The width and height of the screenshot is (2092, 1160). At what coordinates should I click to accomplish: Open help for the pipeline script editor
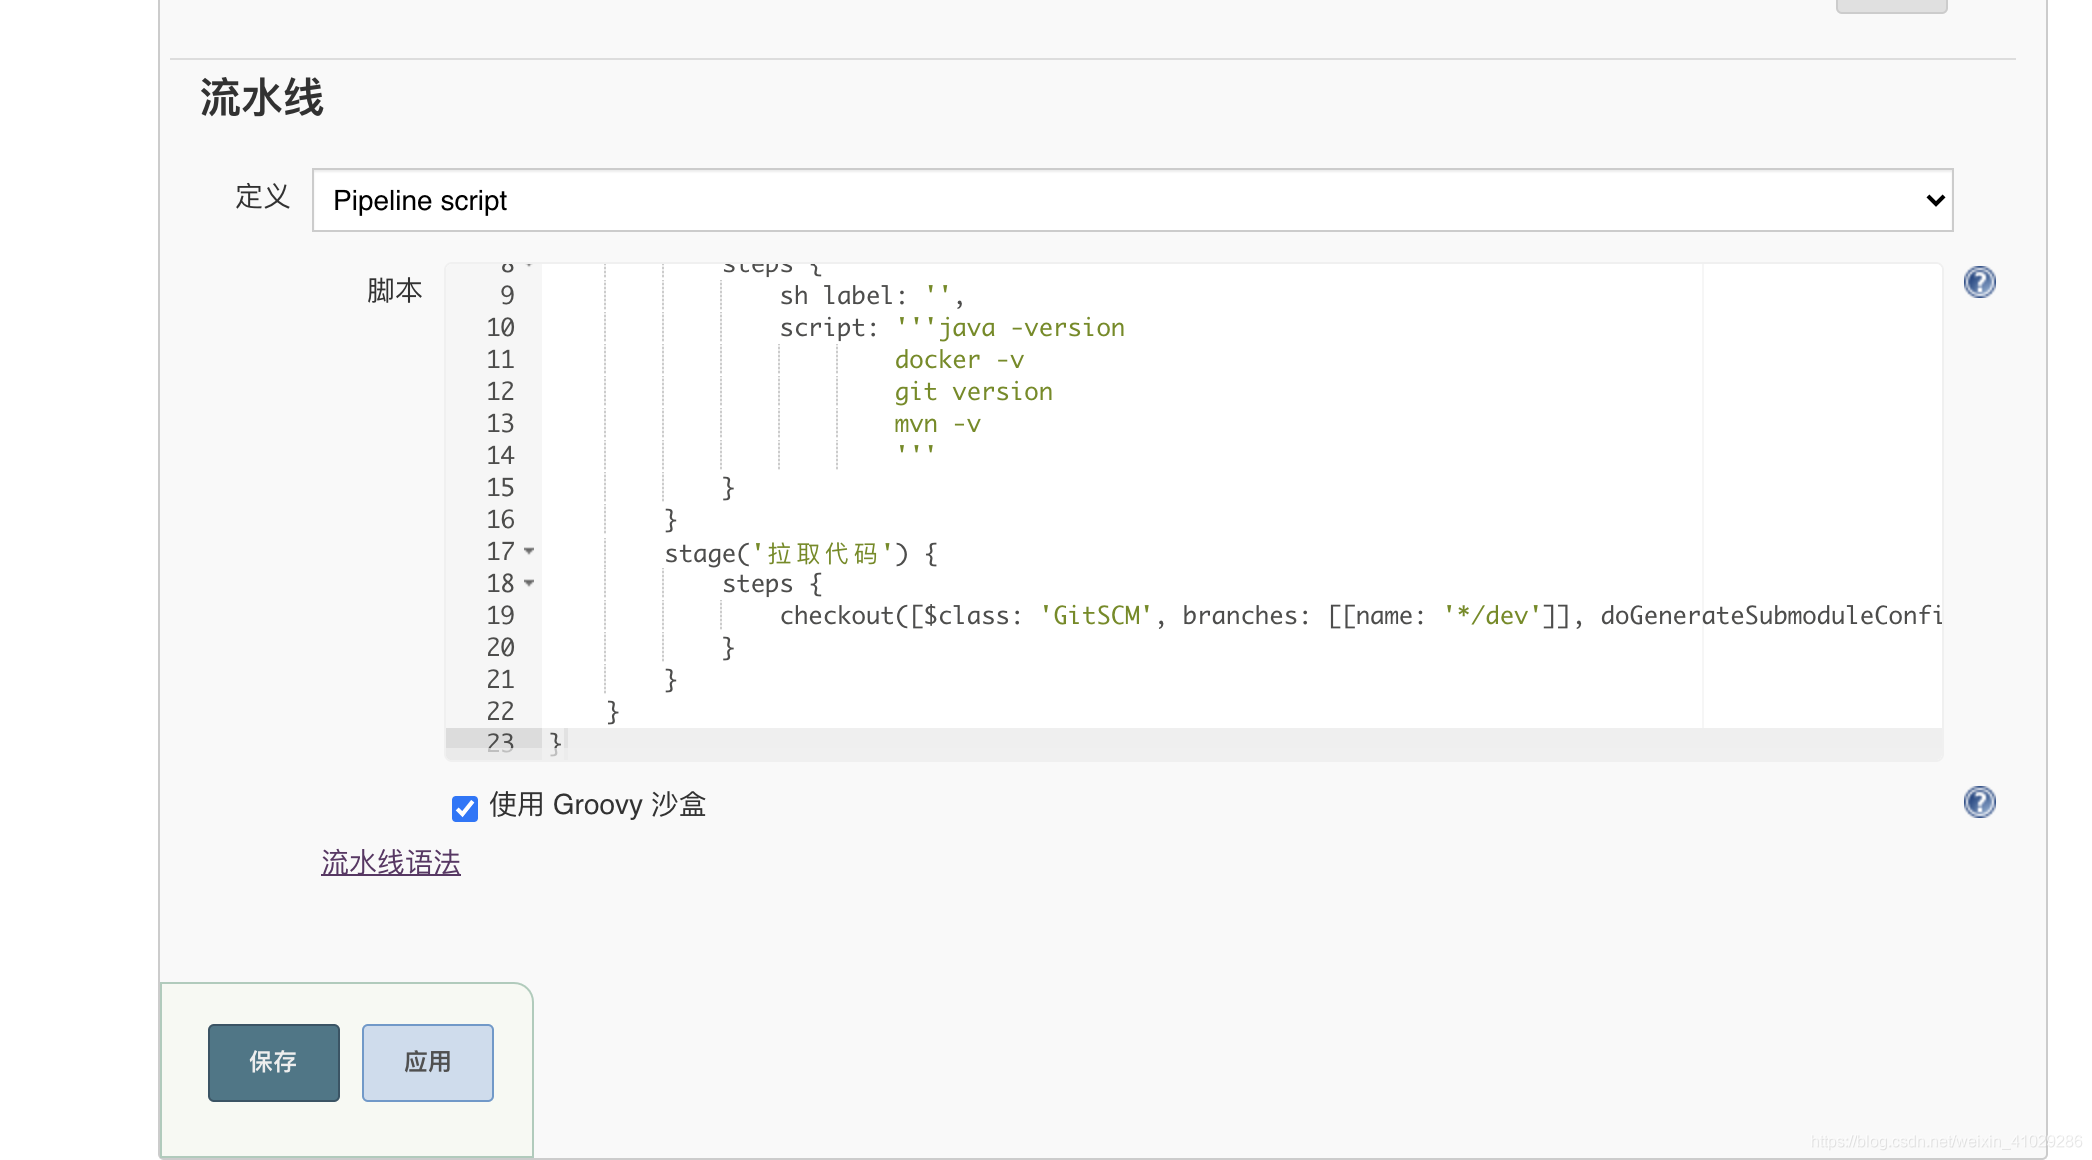[x=1979, y=282]
